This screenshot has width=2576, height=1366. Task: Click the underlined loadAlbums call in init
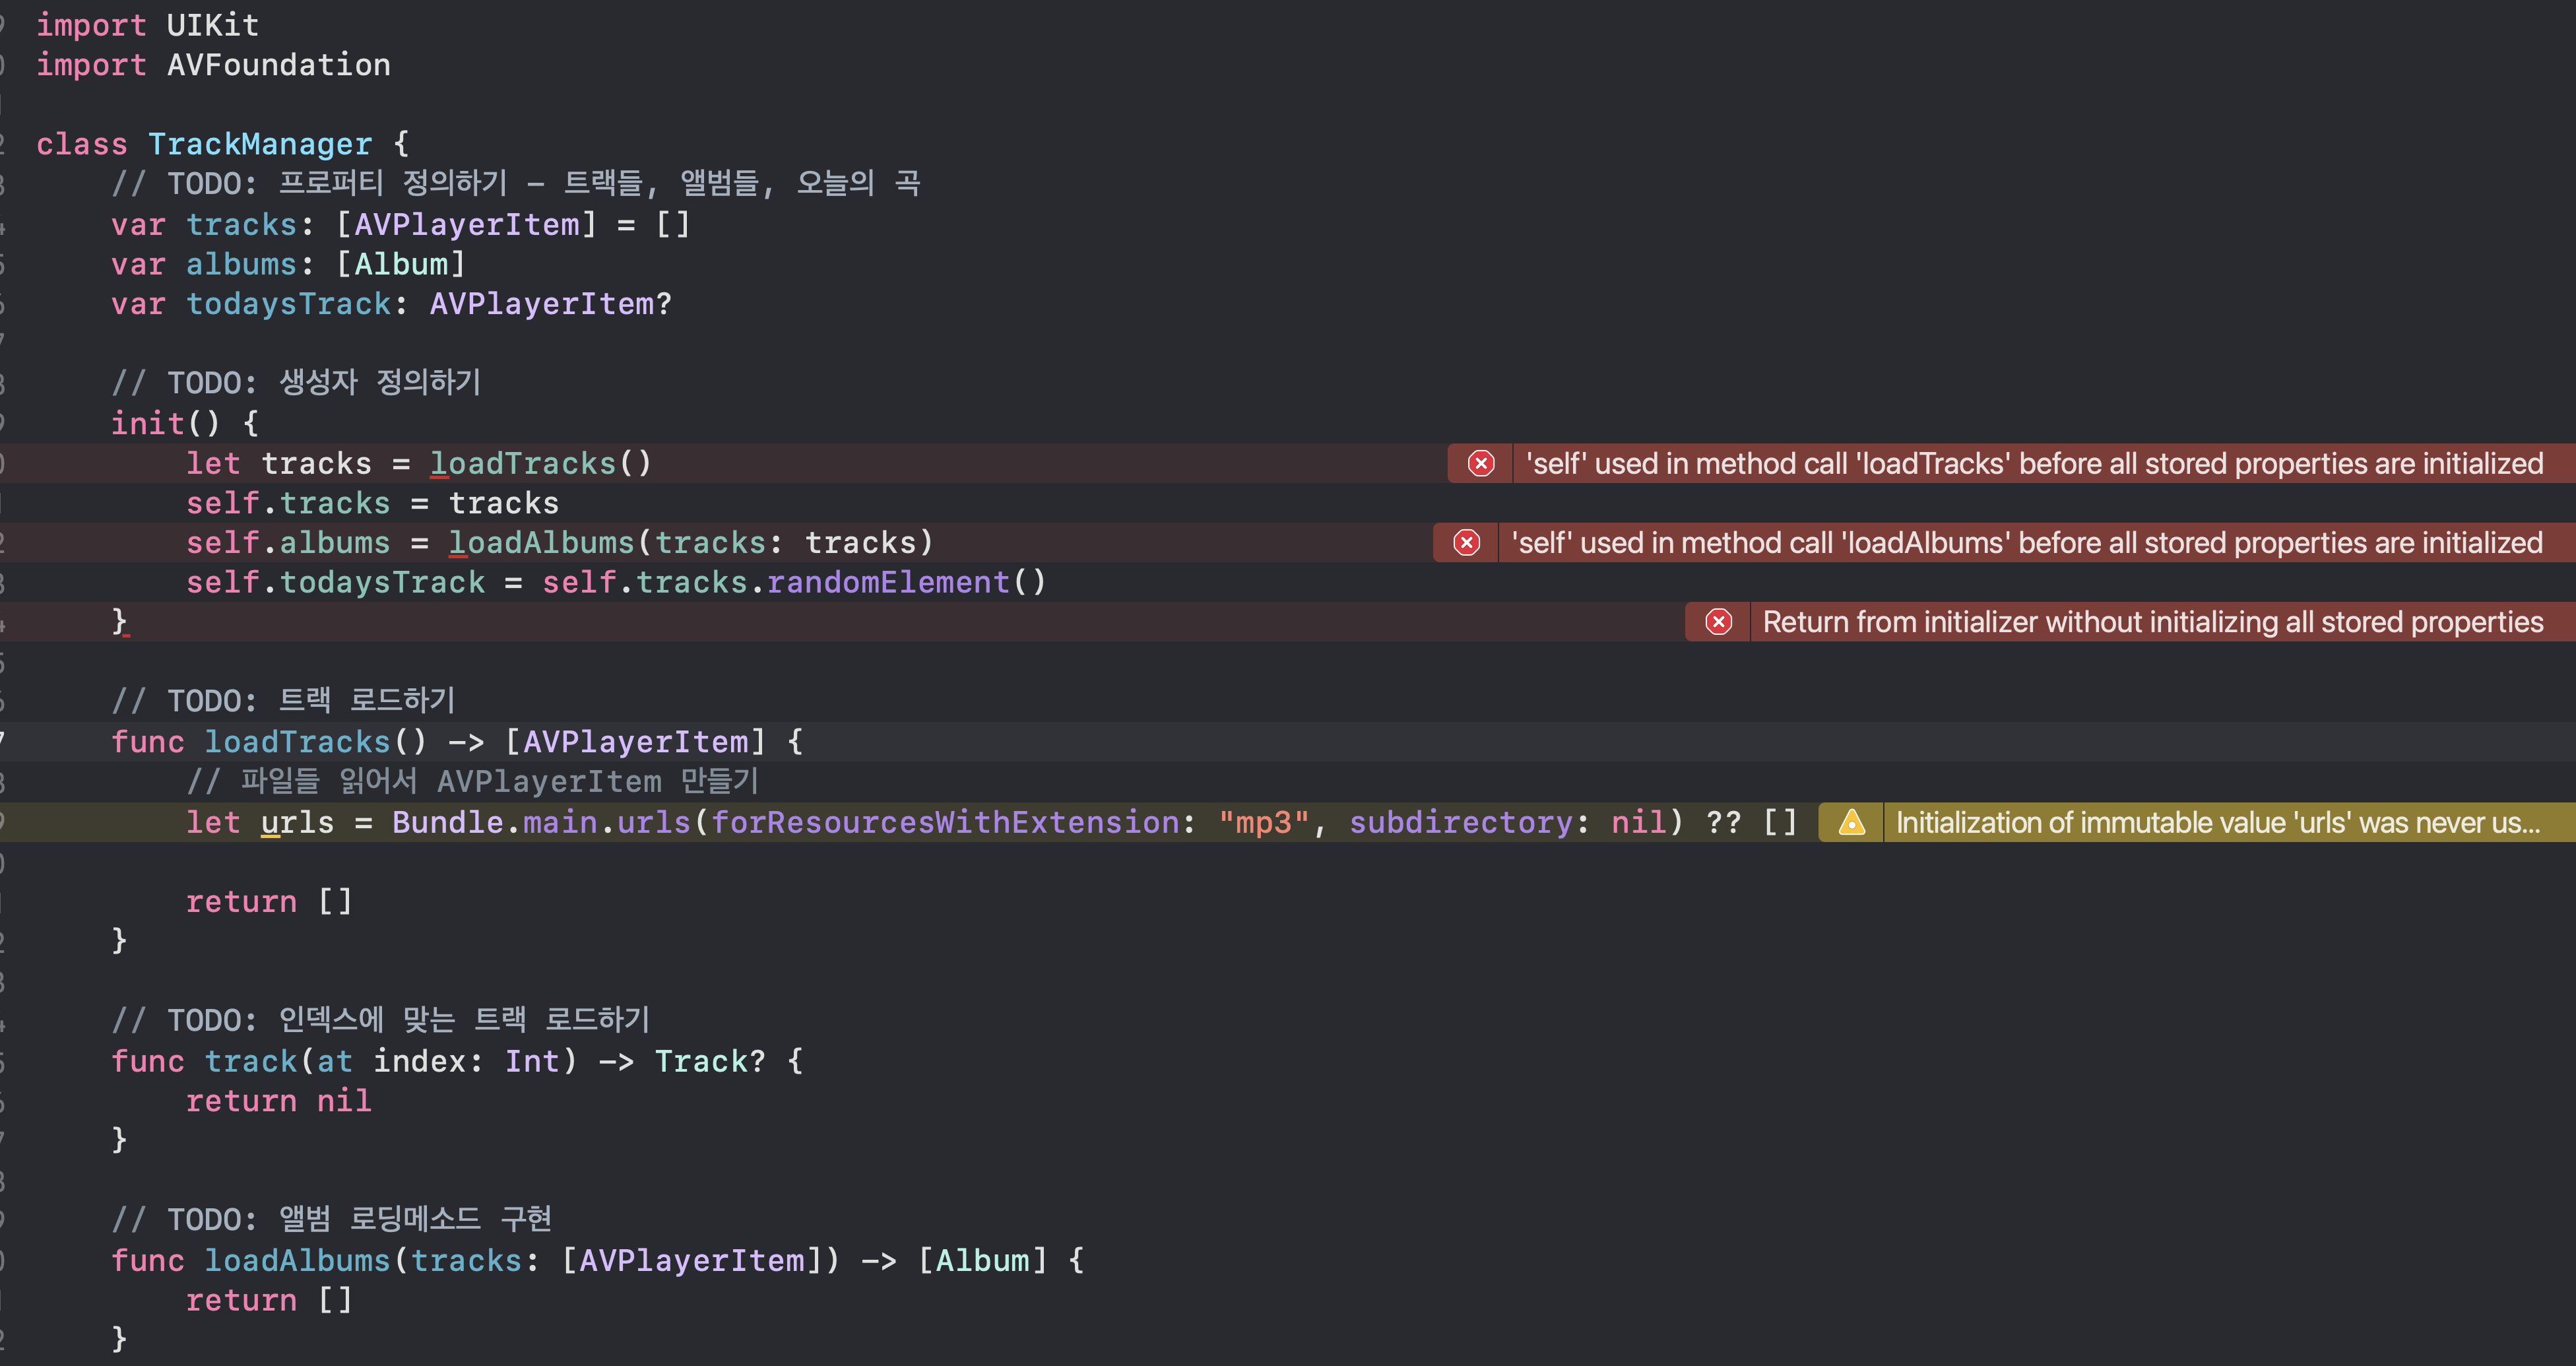tap(541, 543)
